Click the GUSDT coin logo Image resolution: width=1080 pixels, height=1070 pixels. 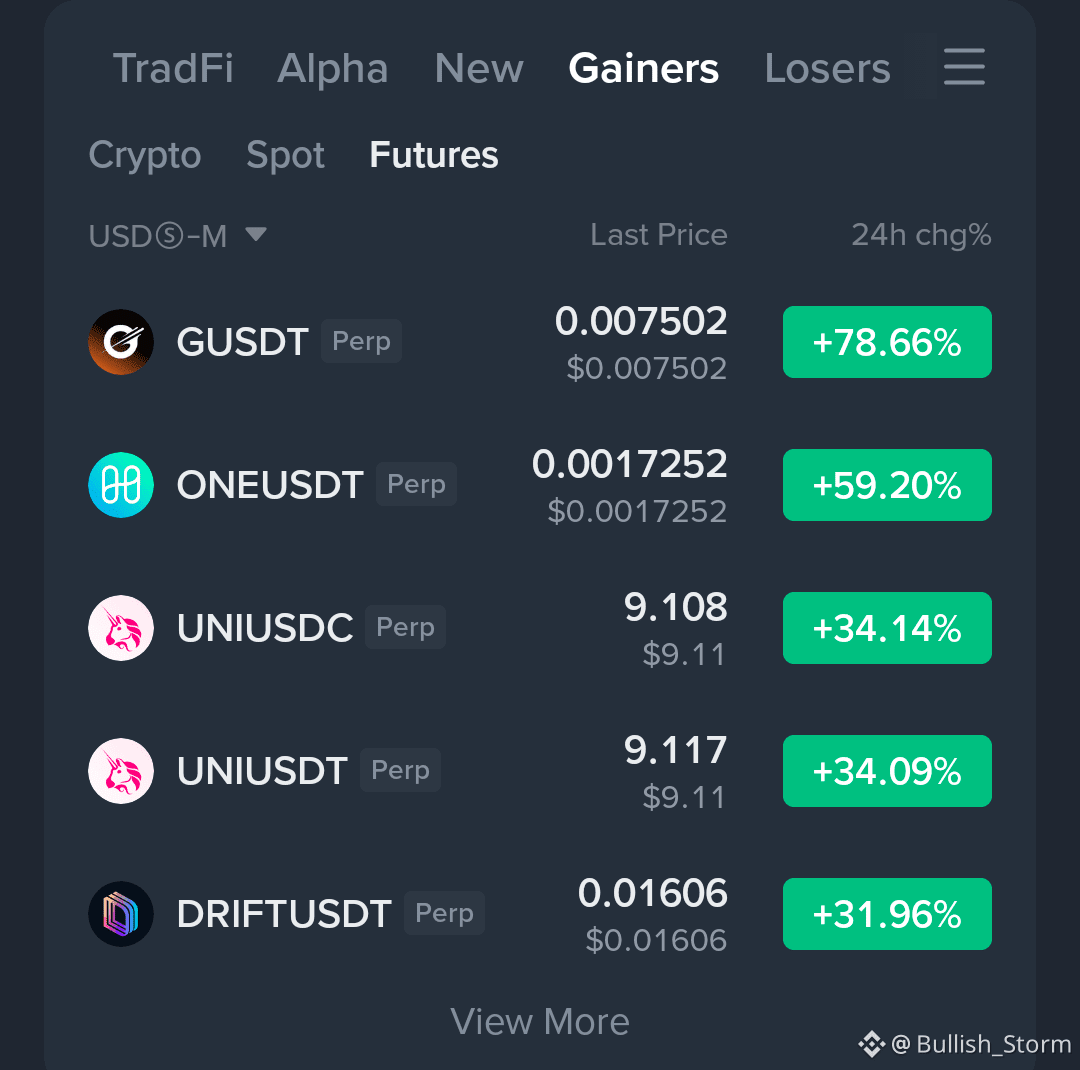point(121,342)
